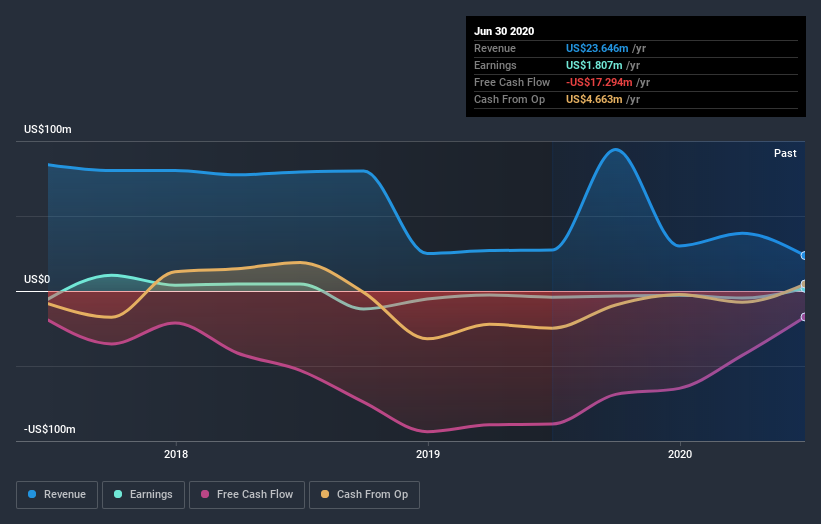
Task: Toggle the Cash From Op legend button
Action: click(364, 495)
